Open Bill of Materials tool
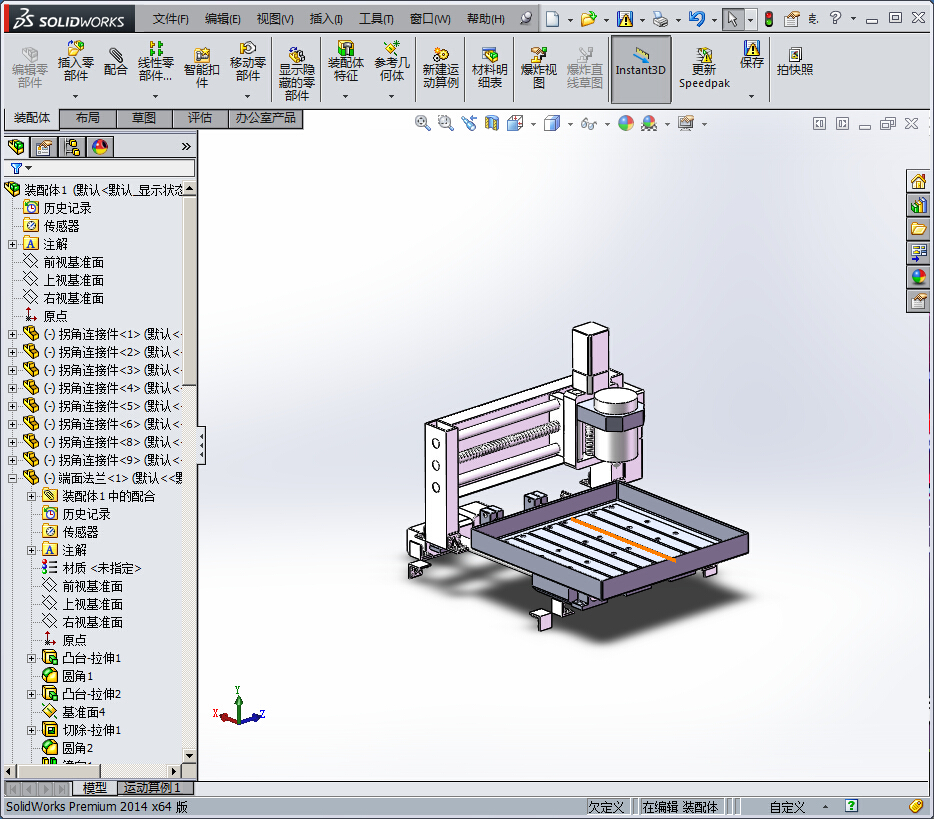The width and height of the screenshot is (934, 819). click(490, 68)
